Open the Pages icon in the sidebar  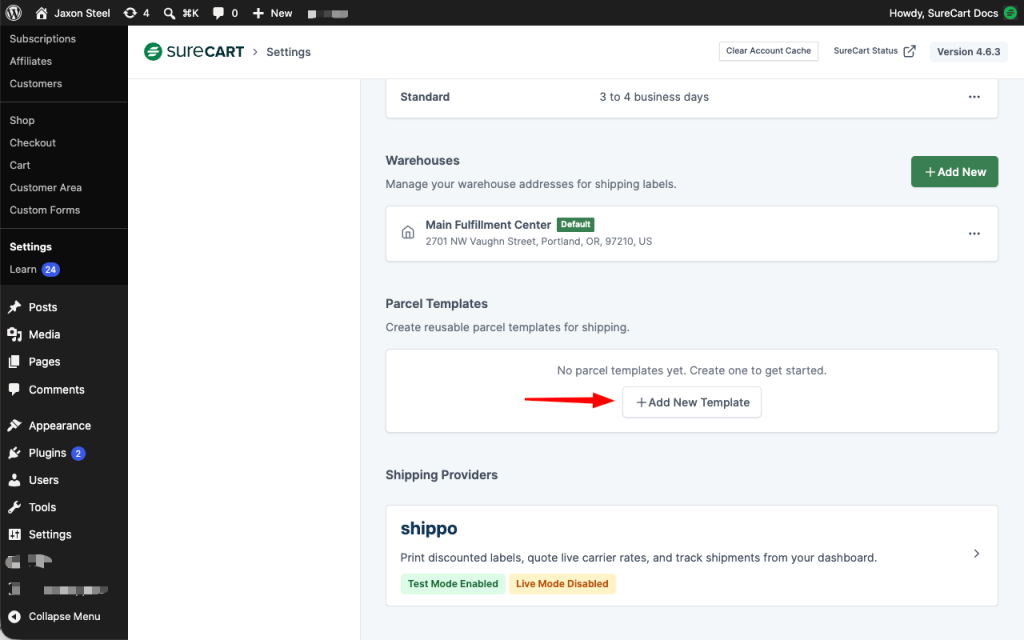(14, 362)
